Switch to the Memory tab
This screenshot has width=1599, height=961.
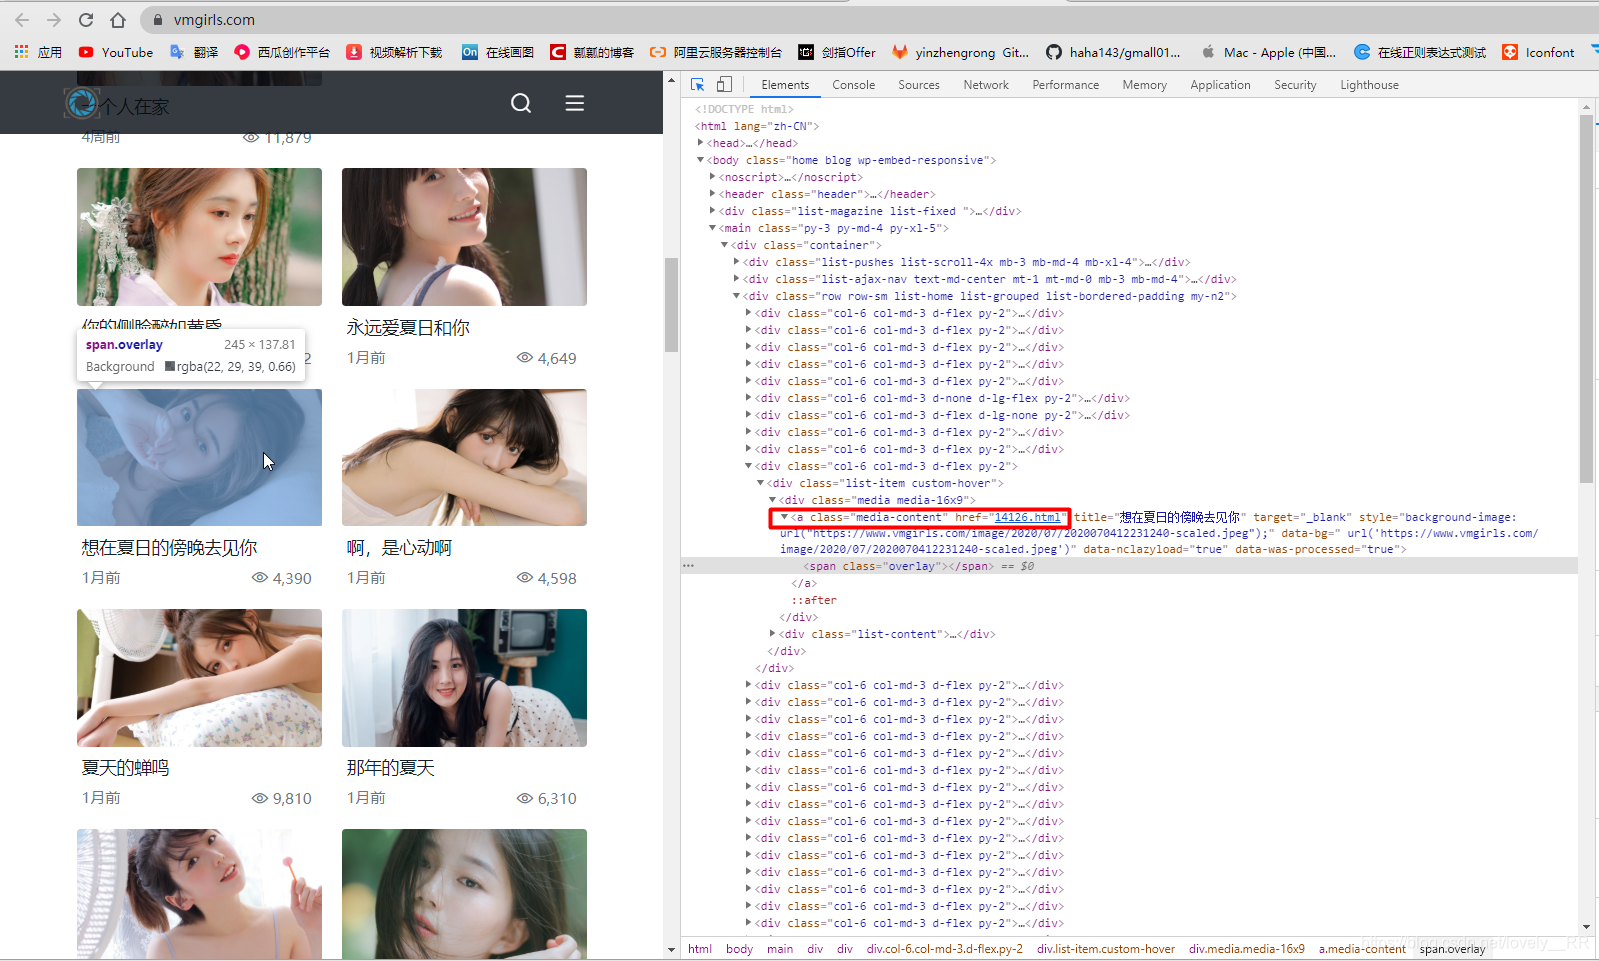[x=1144, y=85]
